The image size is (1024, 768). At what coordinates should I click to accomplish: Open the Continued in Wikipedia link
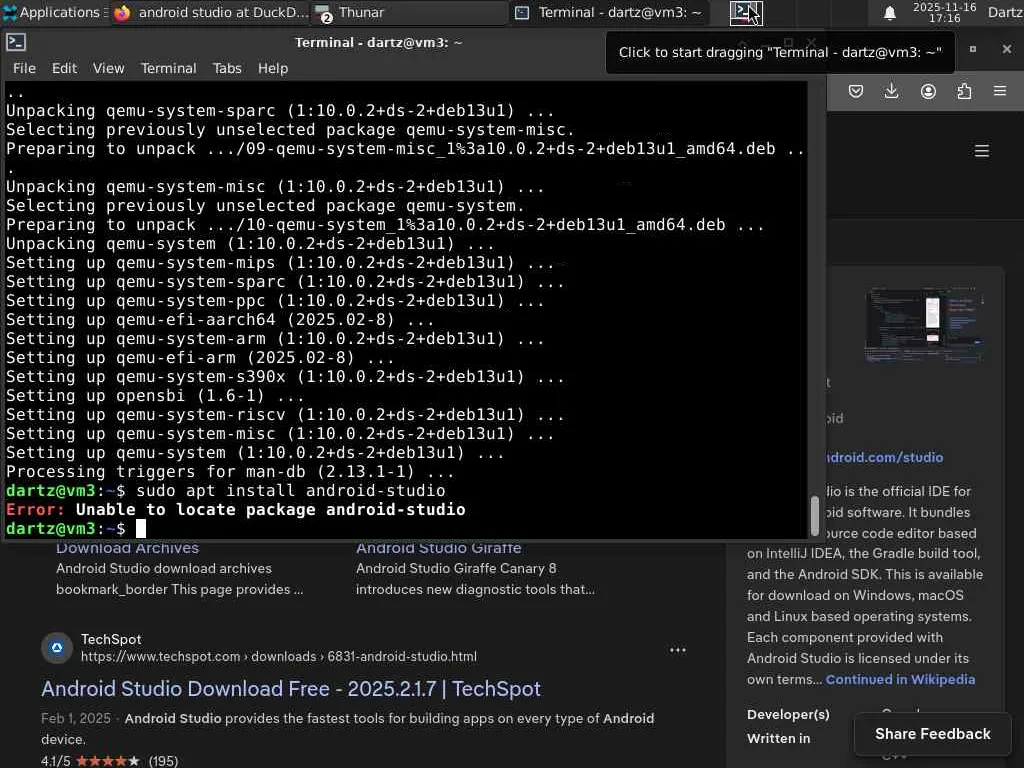900,679
